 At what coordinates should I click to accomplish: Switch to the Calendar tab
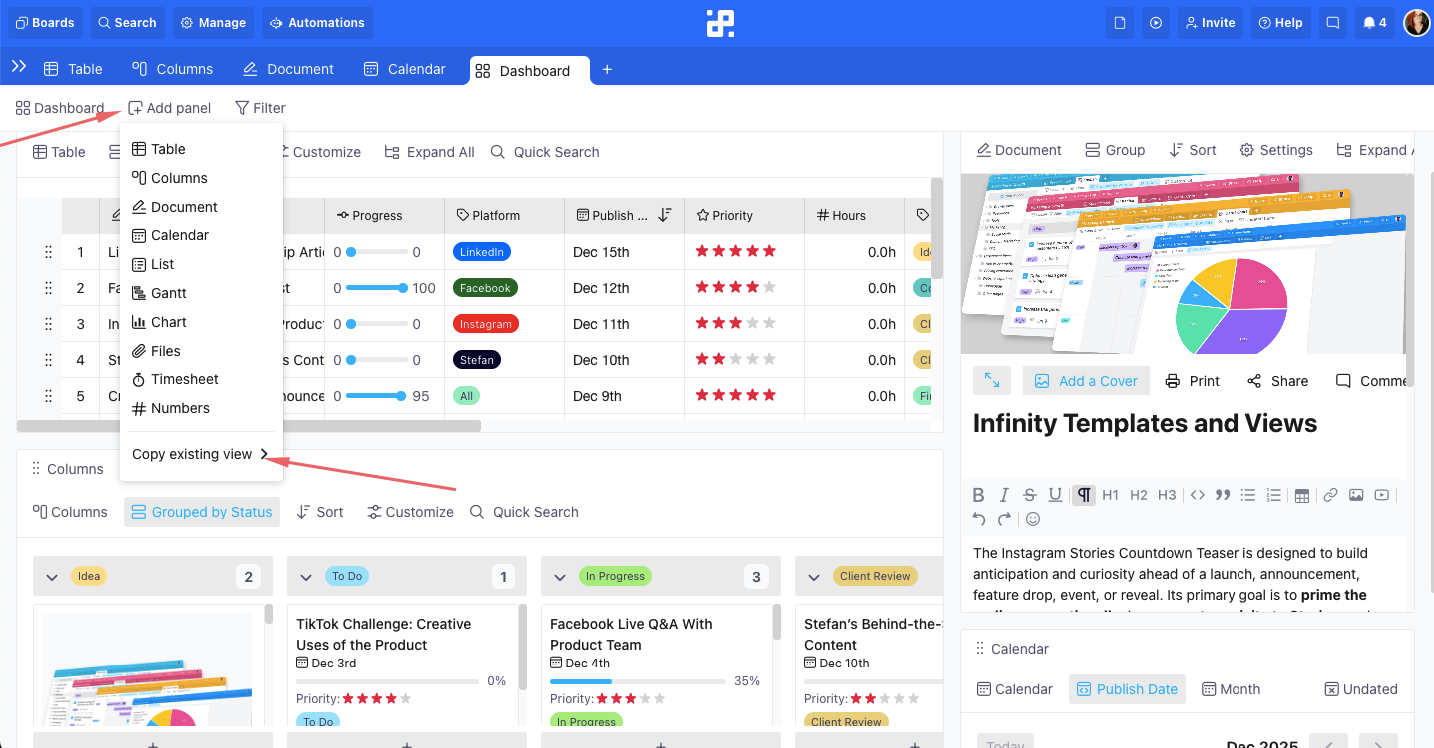[404, 69]
